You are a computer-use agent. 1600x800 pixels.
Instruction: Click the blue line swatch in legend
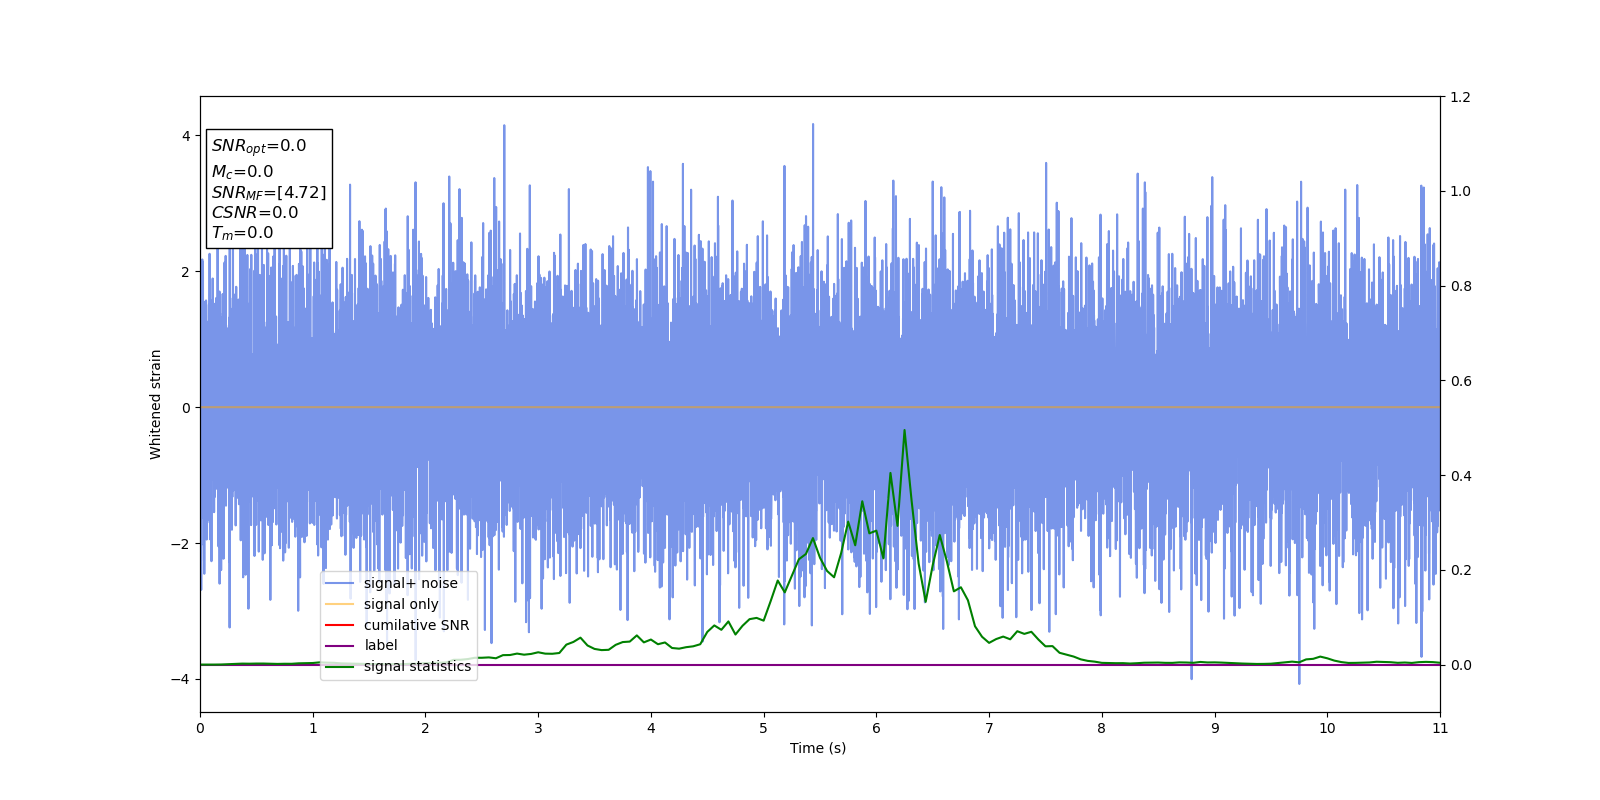point(340,583)
